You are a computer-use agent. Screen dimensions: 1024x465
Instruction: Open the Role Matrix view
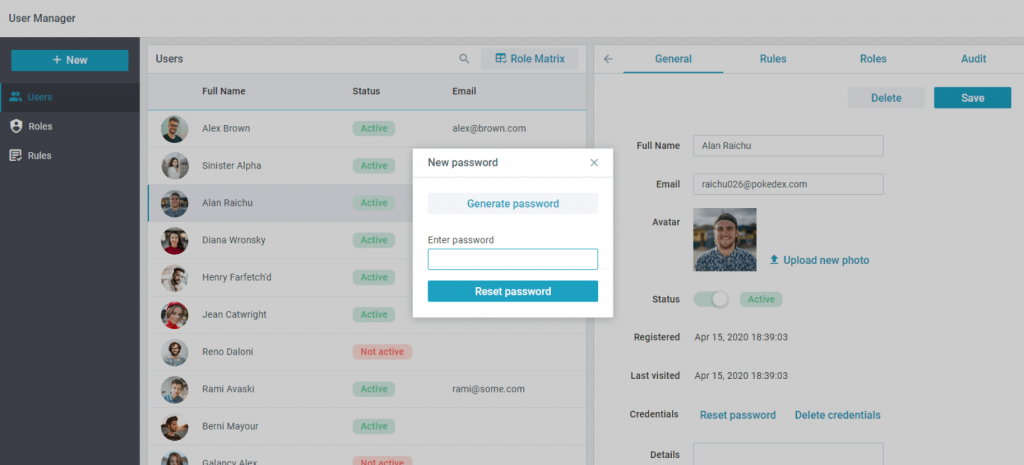pos(529,59)
